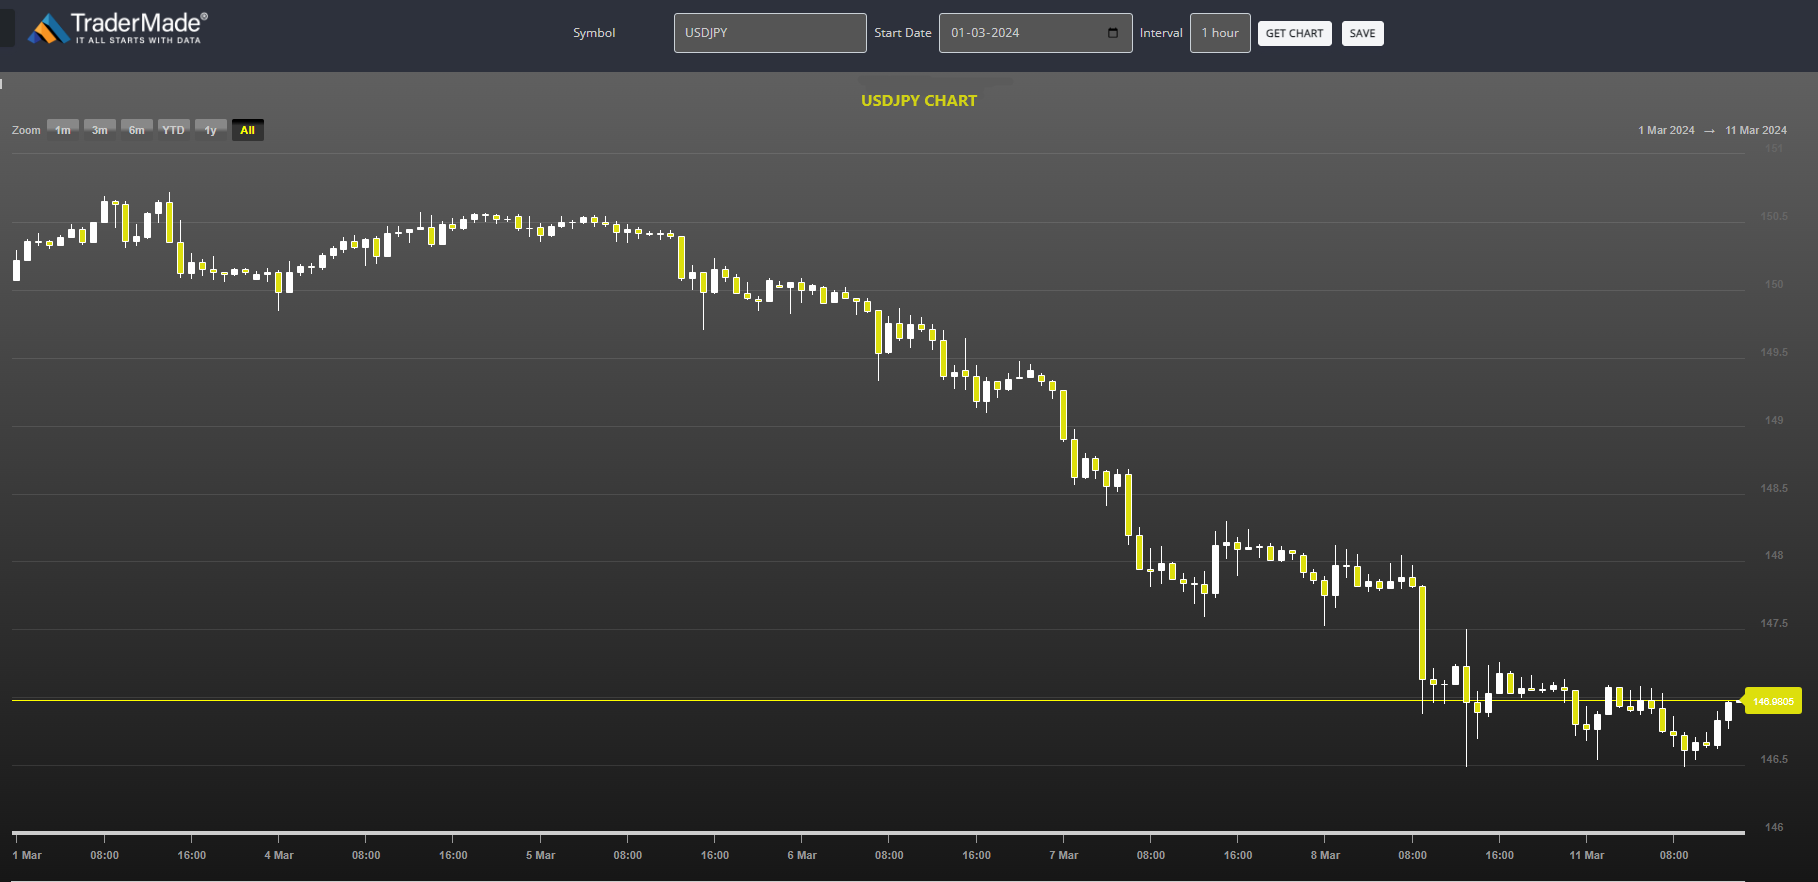Click the Start Date label
Image resolution: width=1818 pixels, height=882 pixels.
(x=903, y=33)
